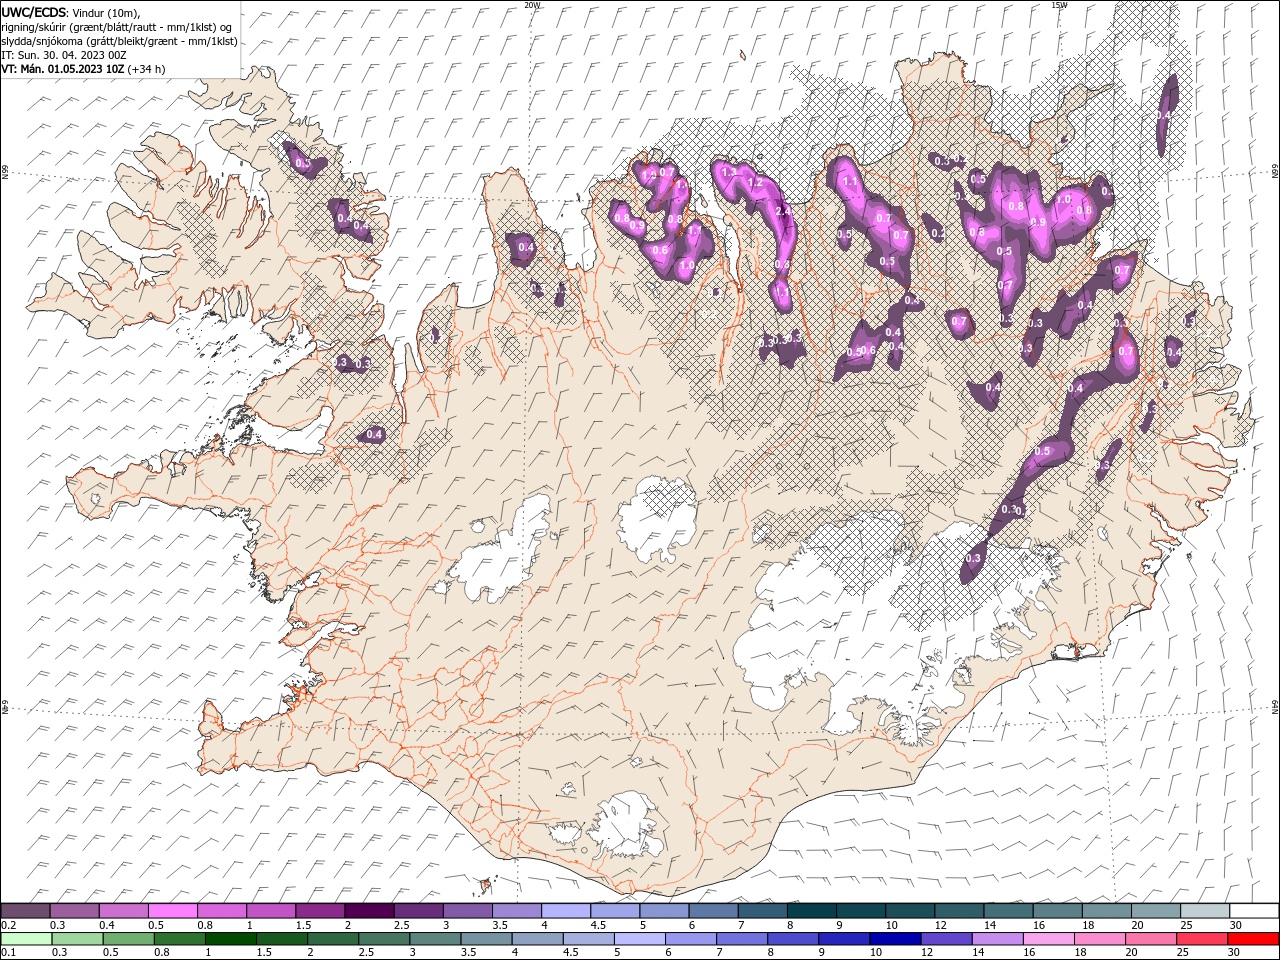Select the dark purple top-row swatch between 2 and 2.5

click(369, 911)
